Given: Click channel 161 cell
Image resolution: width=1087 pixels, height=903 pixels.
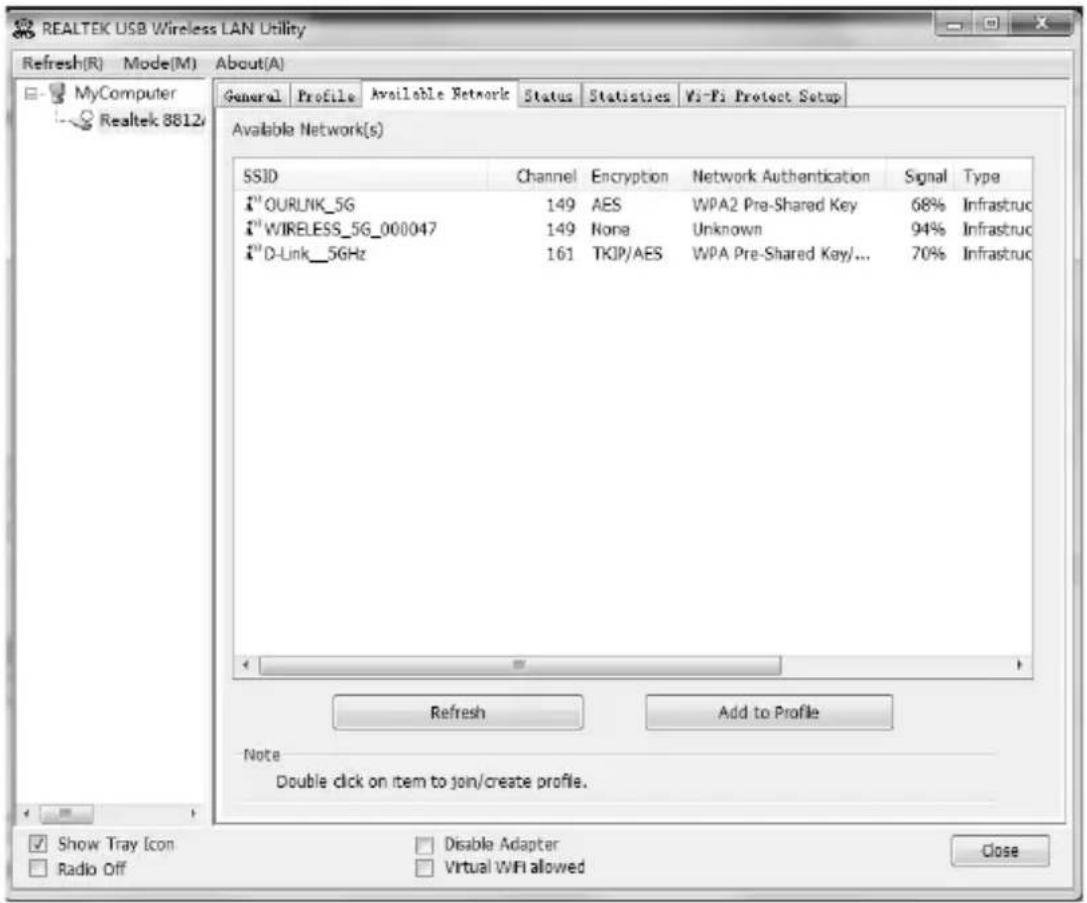Looking at the screenshot, I should [560, 254].
